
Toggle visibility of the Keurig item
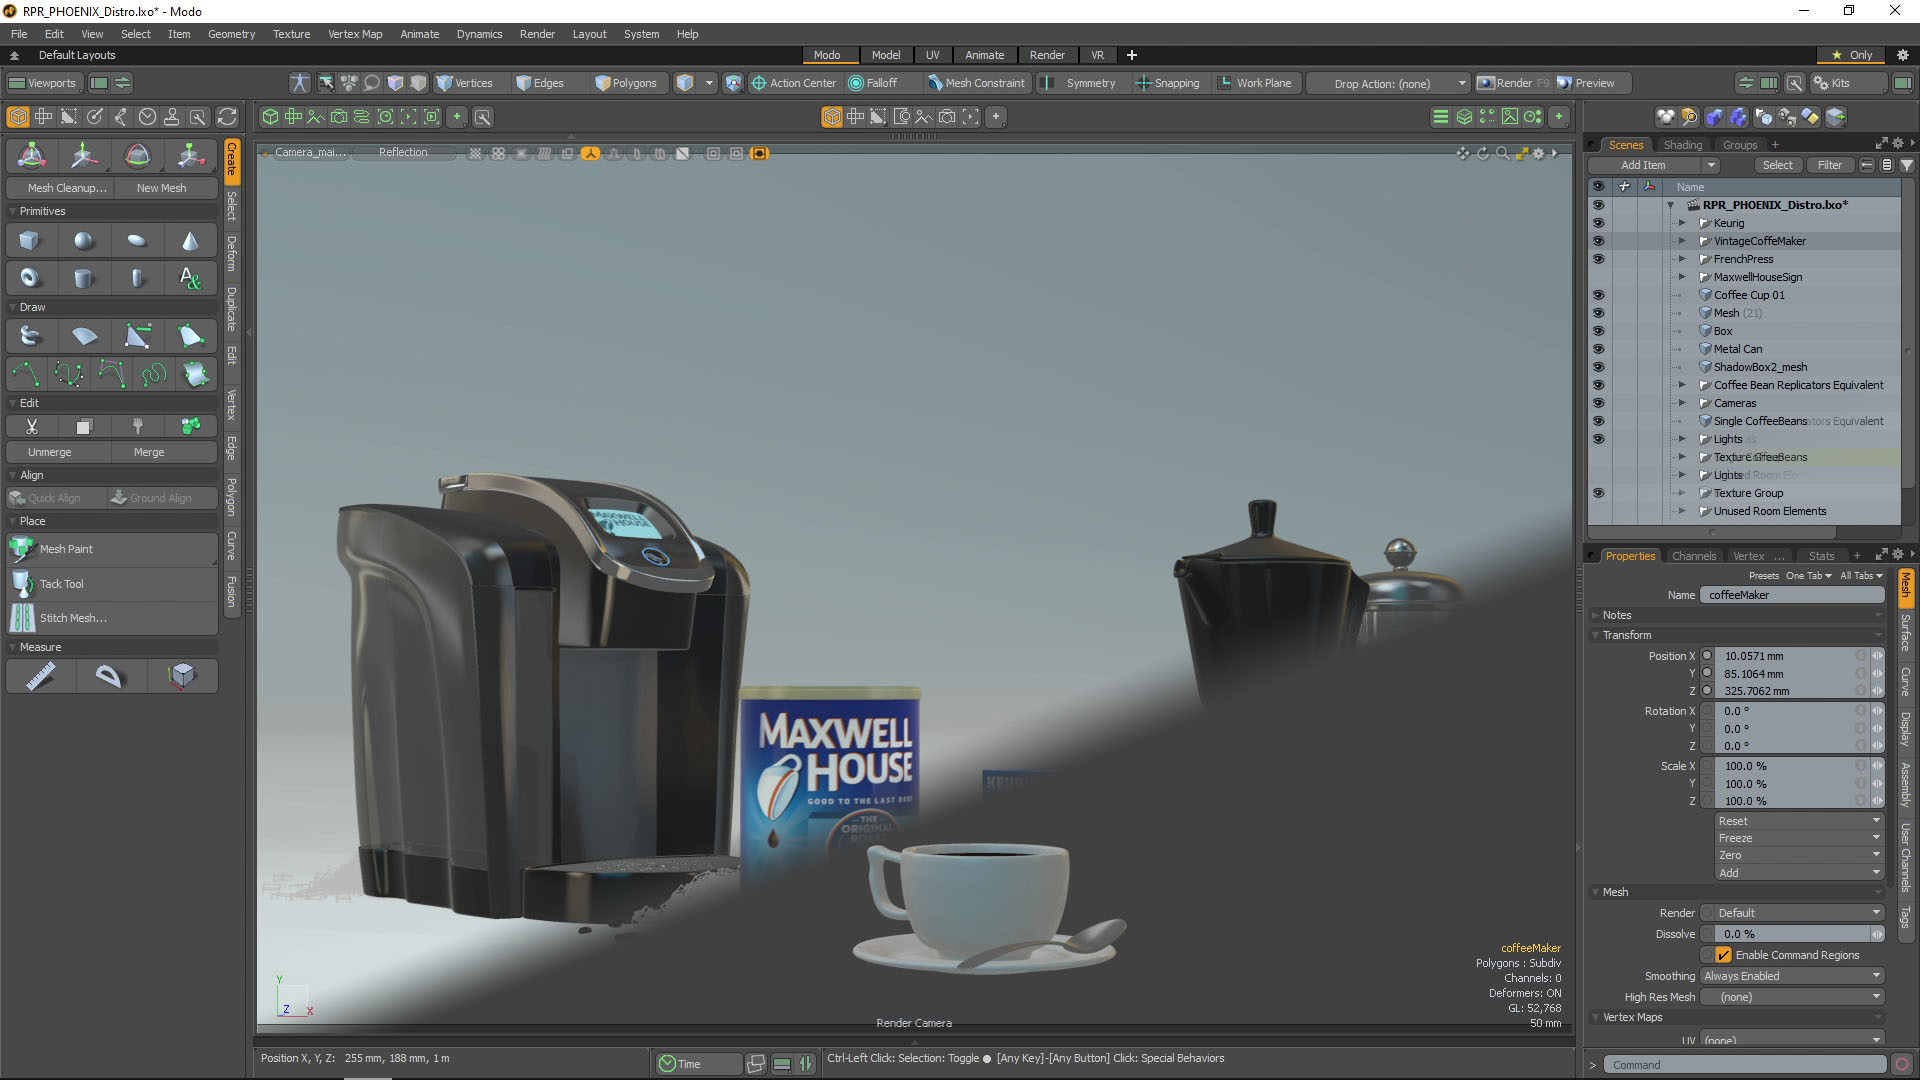1598,222
